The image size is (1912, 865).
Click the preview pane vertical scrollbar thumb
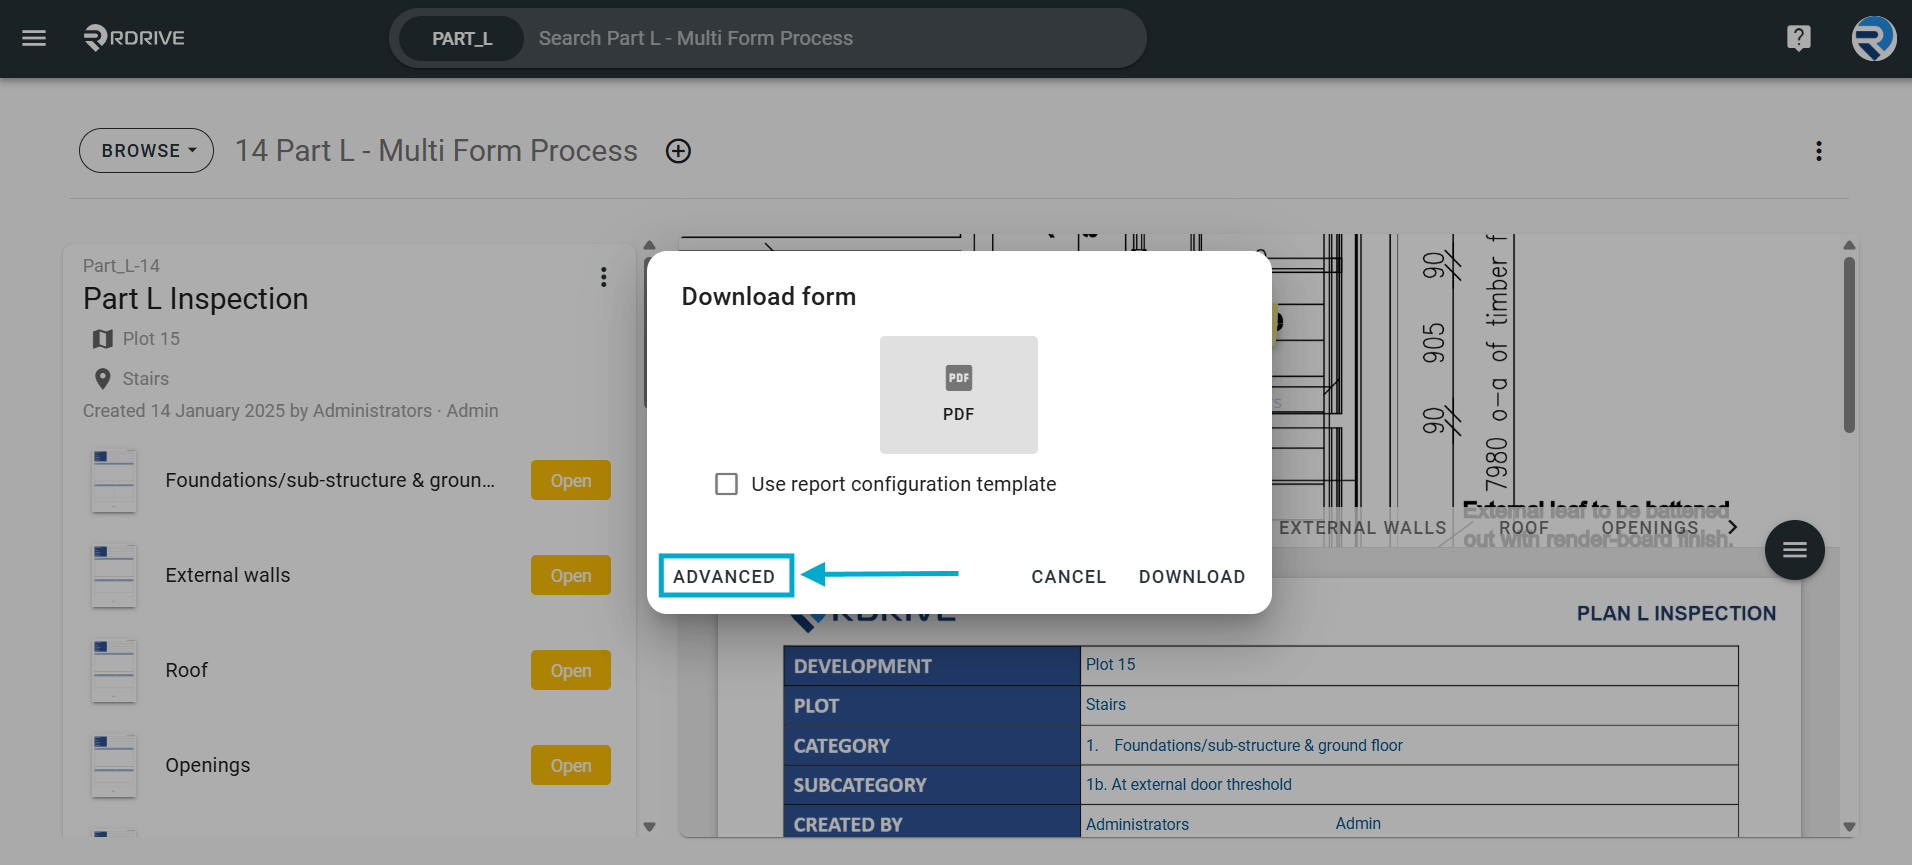point(1849,345)
